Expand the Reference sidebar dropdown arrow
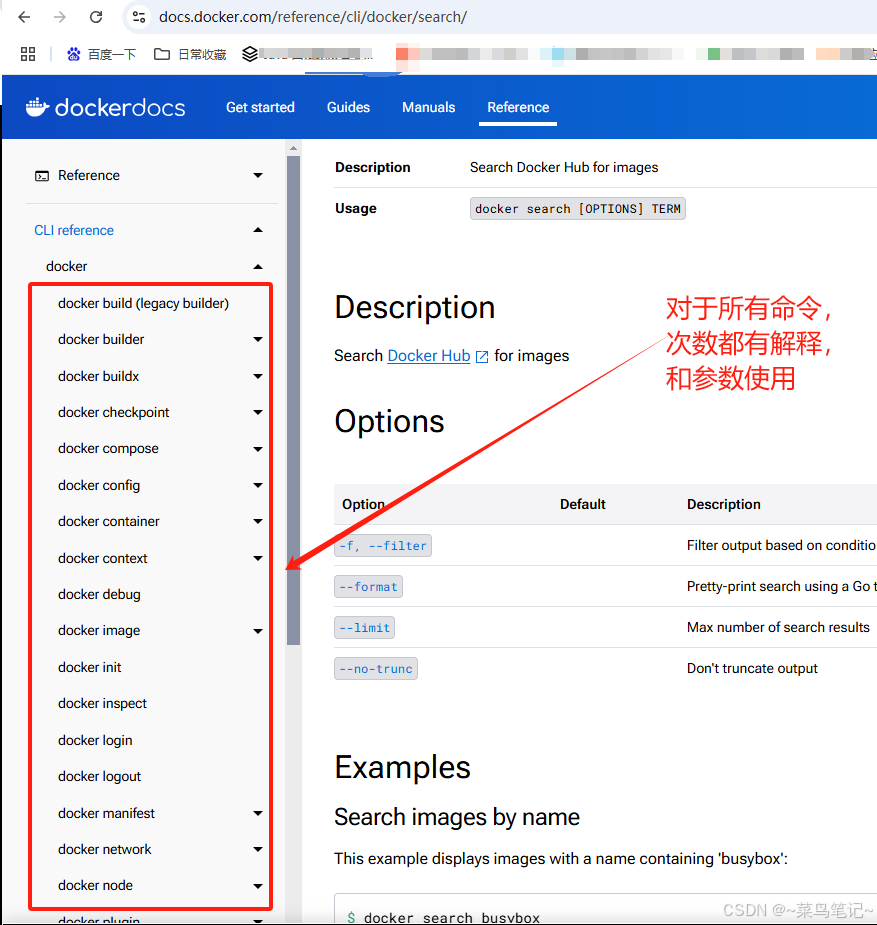Screen dimensions: 877x925 pyautogui.click(x=258, y=175)
